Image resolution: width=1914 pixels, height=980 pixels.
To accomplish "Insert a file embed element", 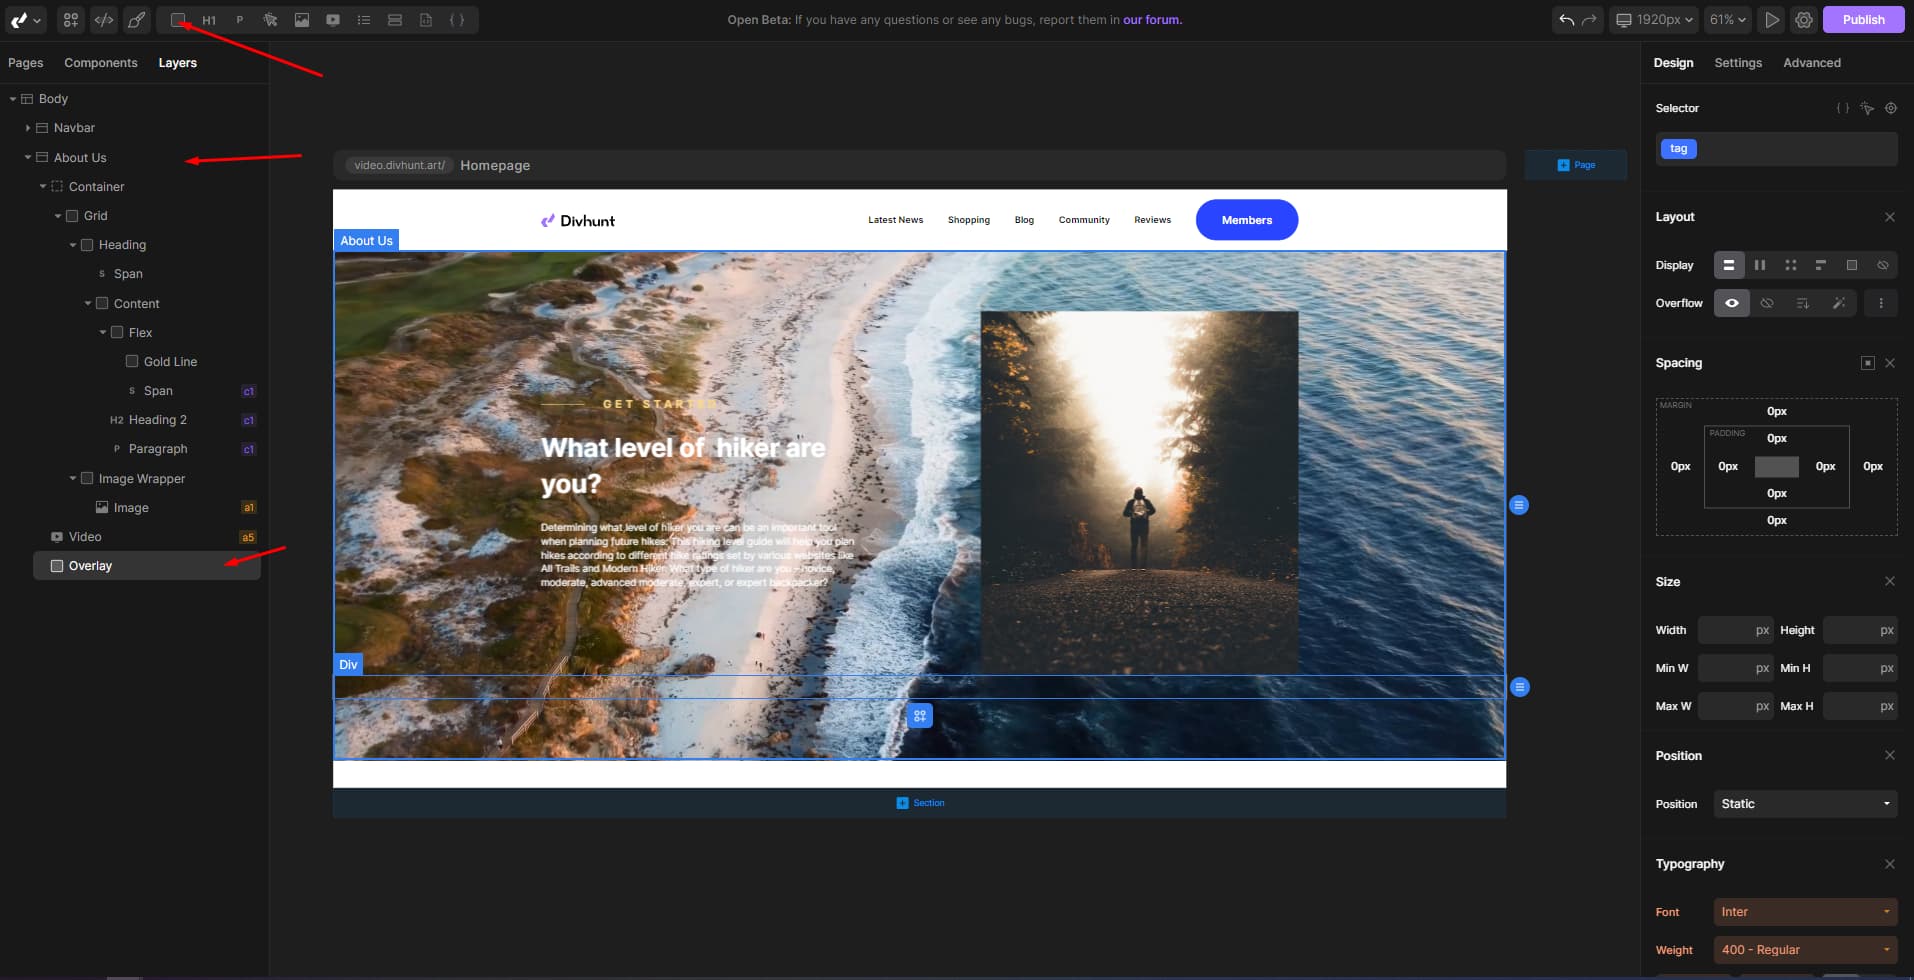I will pos(426,19).
